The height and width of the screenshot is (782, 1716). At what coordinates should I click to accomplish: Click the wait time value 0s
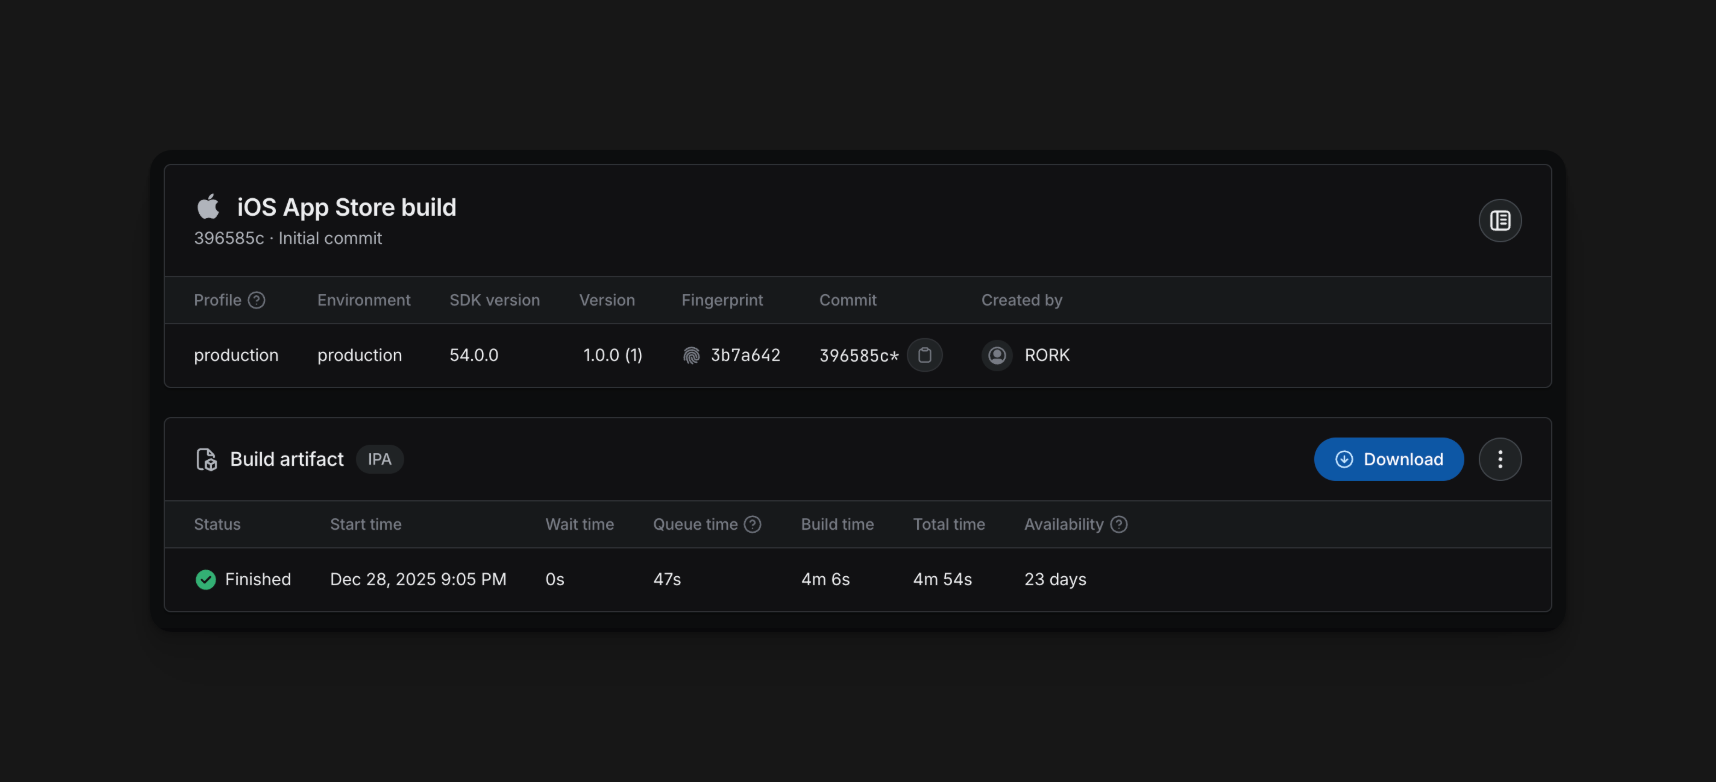[x=555, y=579]
